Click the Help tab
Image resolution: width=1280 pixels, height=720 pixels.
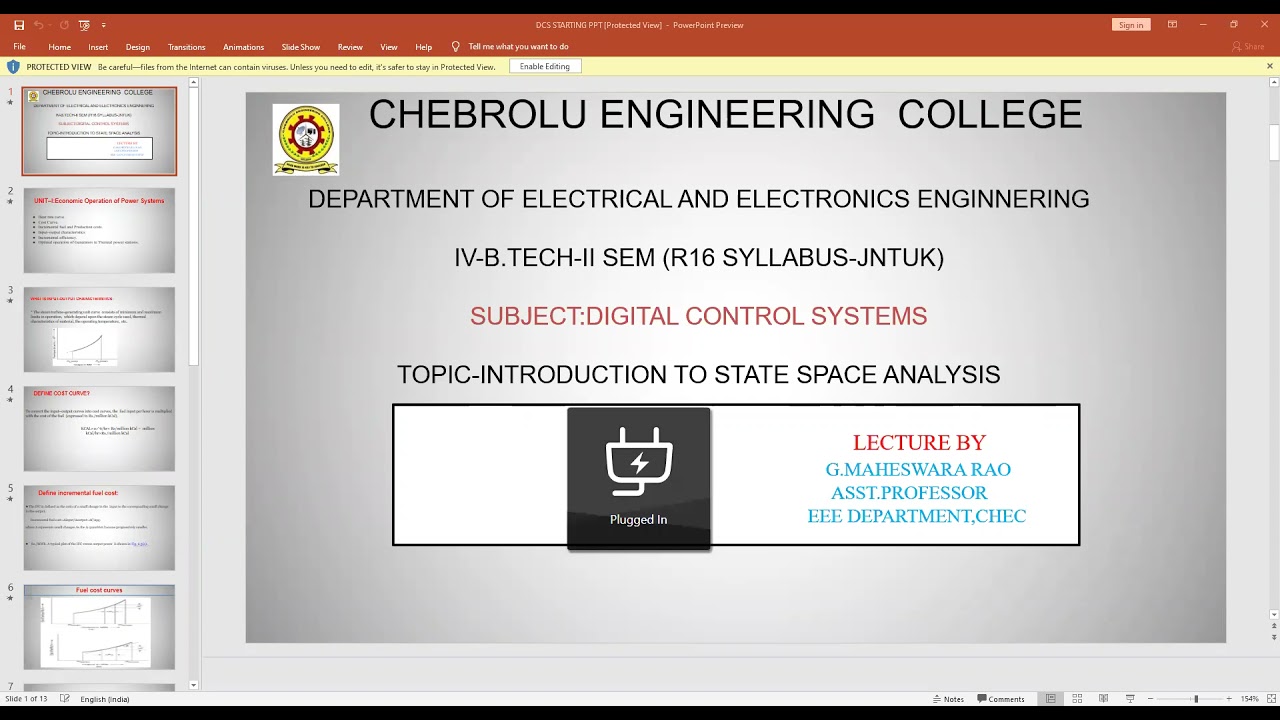[x=424, y=47]
